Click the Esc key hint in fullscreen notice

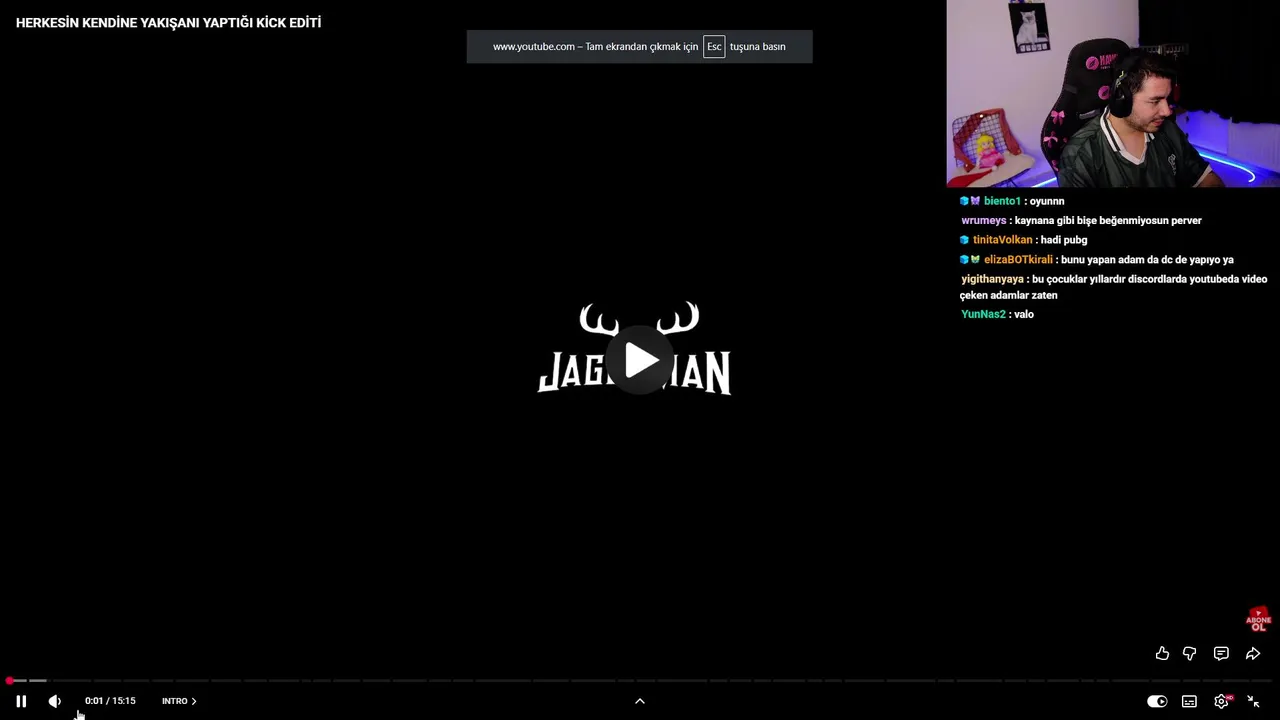pos(714,46)
